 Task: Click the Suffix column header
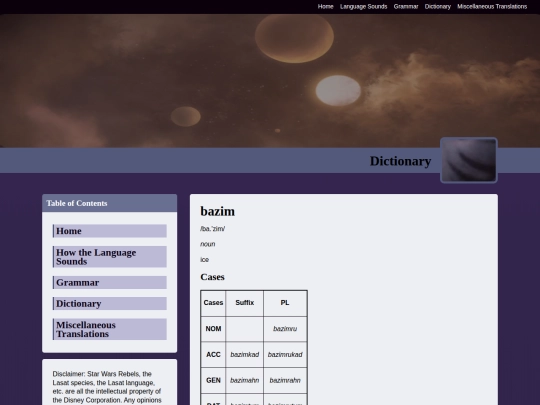click(245, 303)
